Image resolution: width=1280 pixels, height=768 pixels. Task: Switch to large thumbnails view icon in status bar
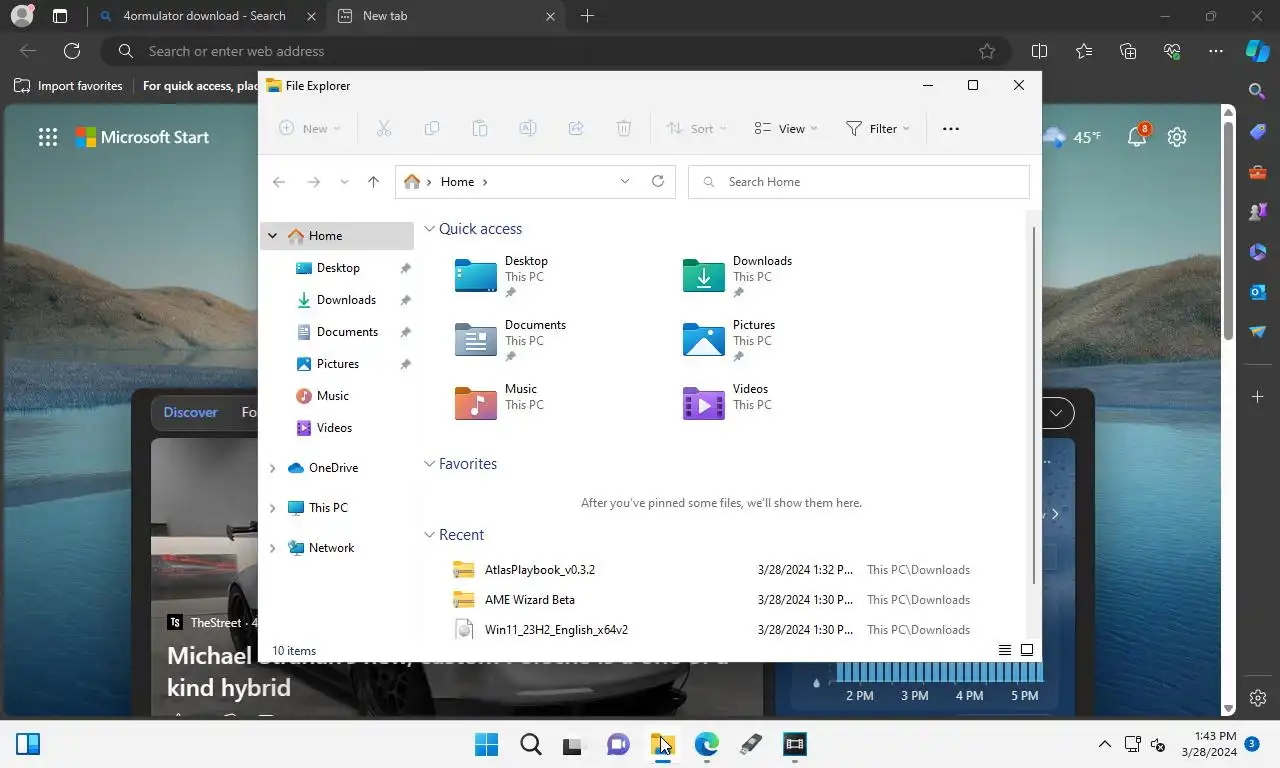tap(1027, 650)
